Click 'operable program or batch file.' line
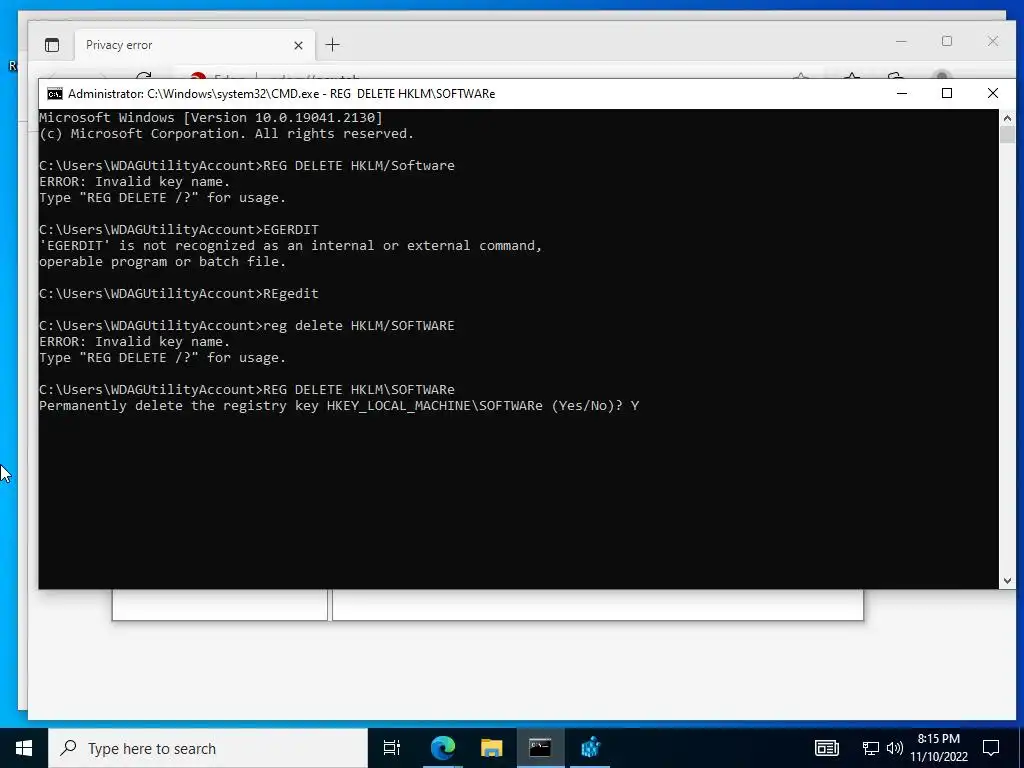 pyautogui.click(x=163, y=262)
